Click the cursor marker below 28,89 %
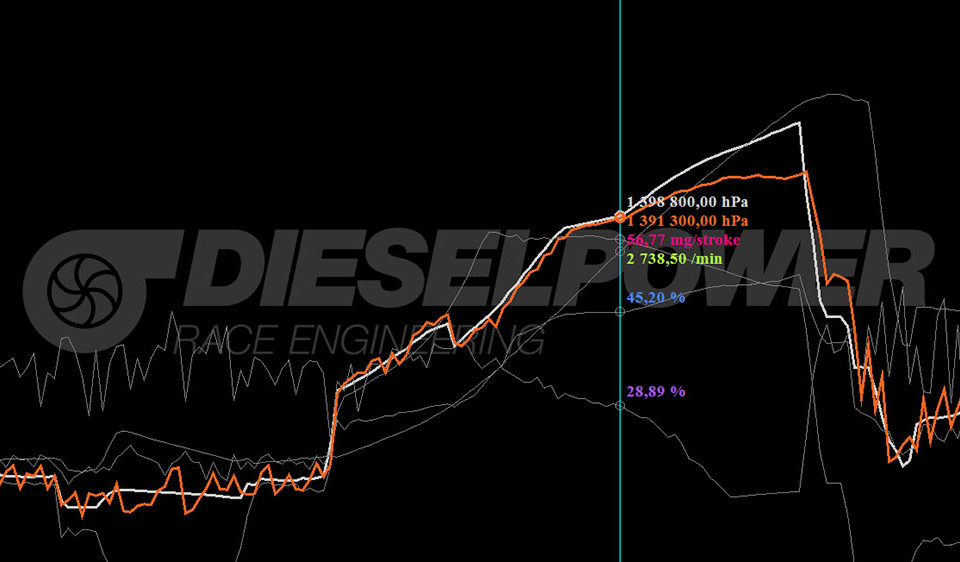The width and height of the screenshot is (960, 562). (620, 405)
